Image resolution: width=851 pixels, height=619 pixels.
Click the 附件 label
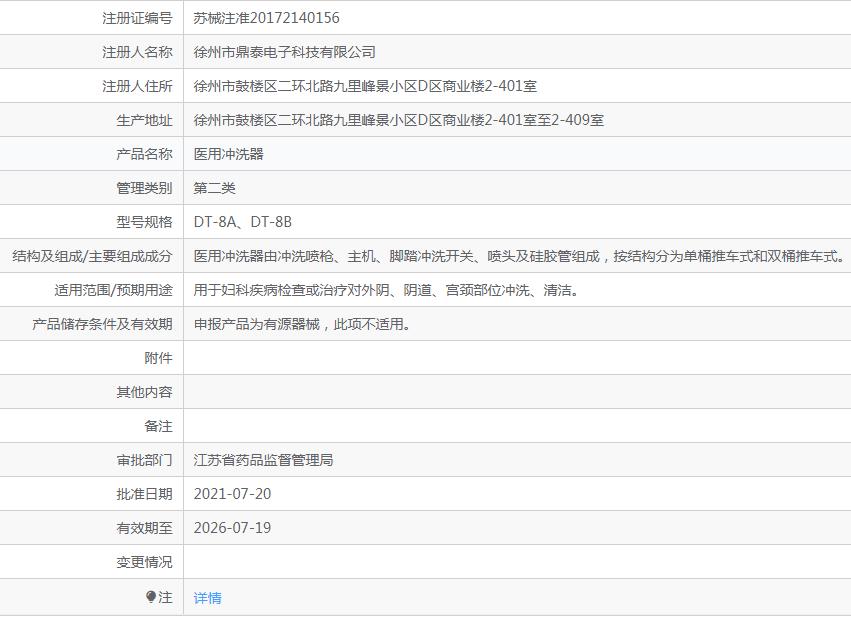coord(158,358)
